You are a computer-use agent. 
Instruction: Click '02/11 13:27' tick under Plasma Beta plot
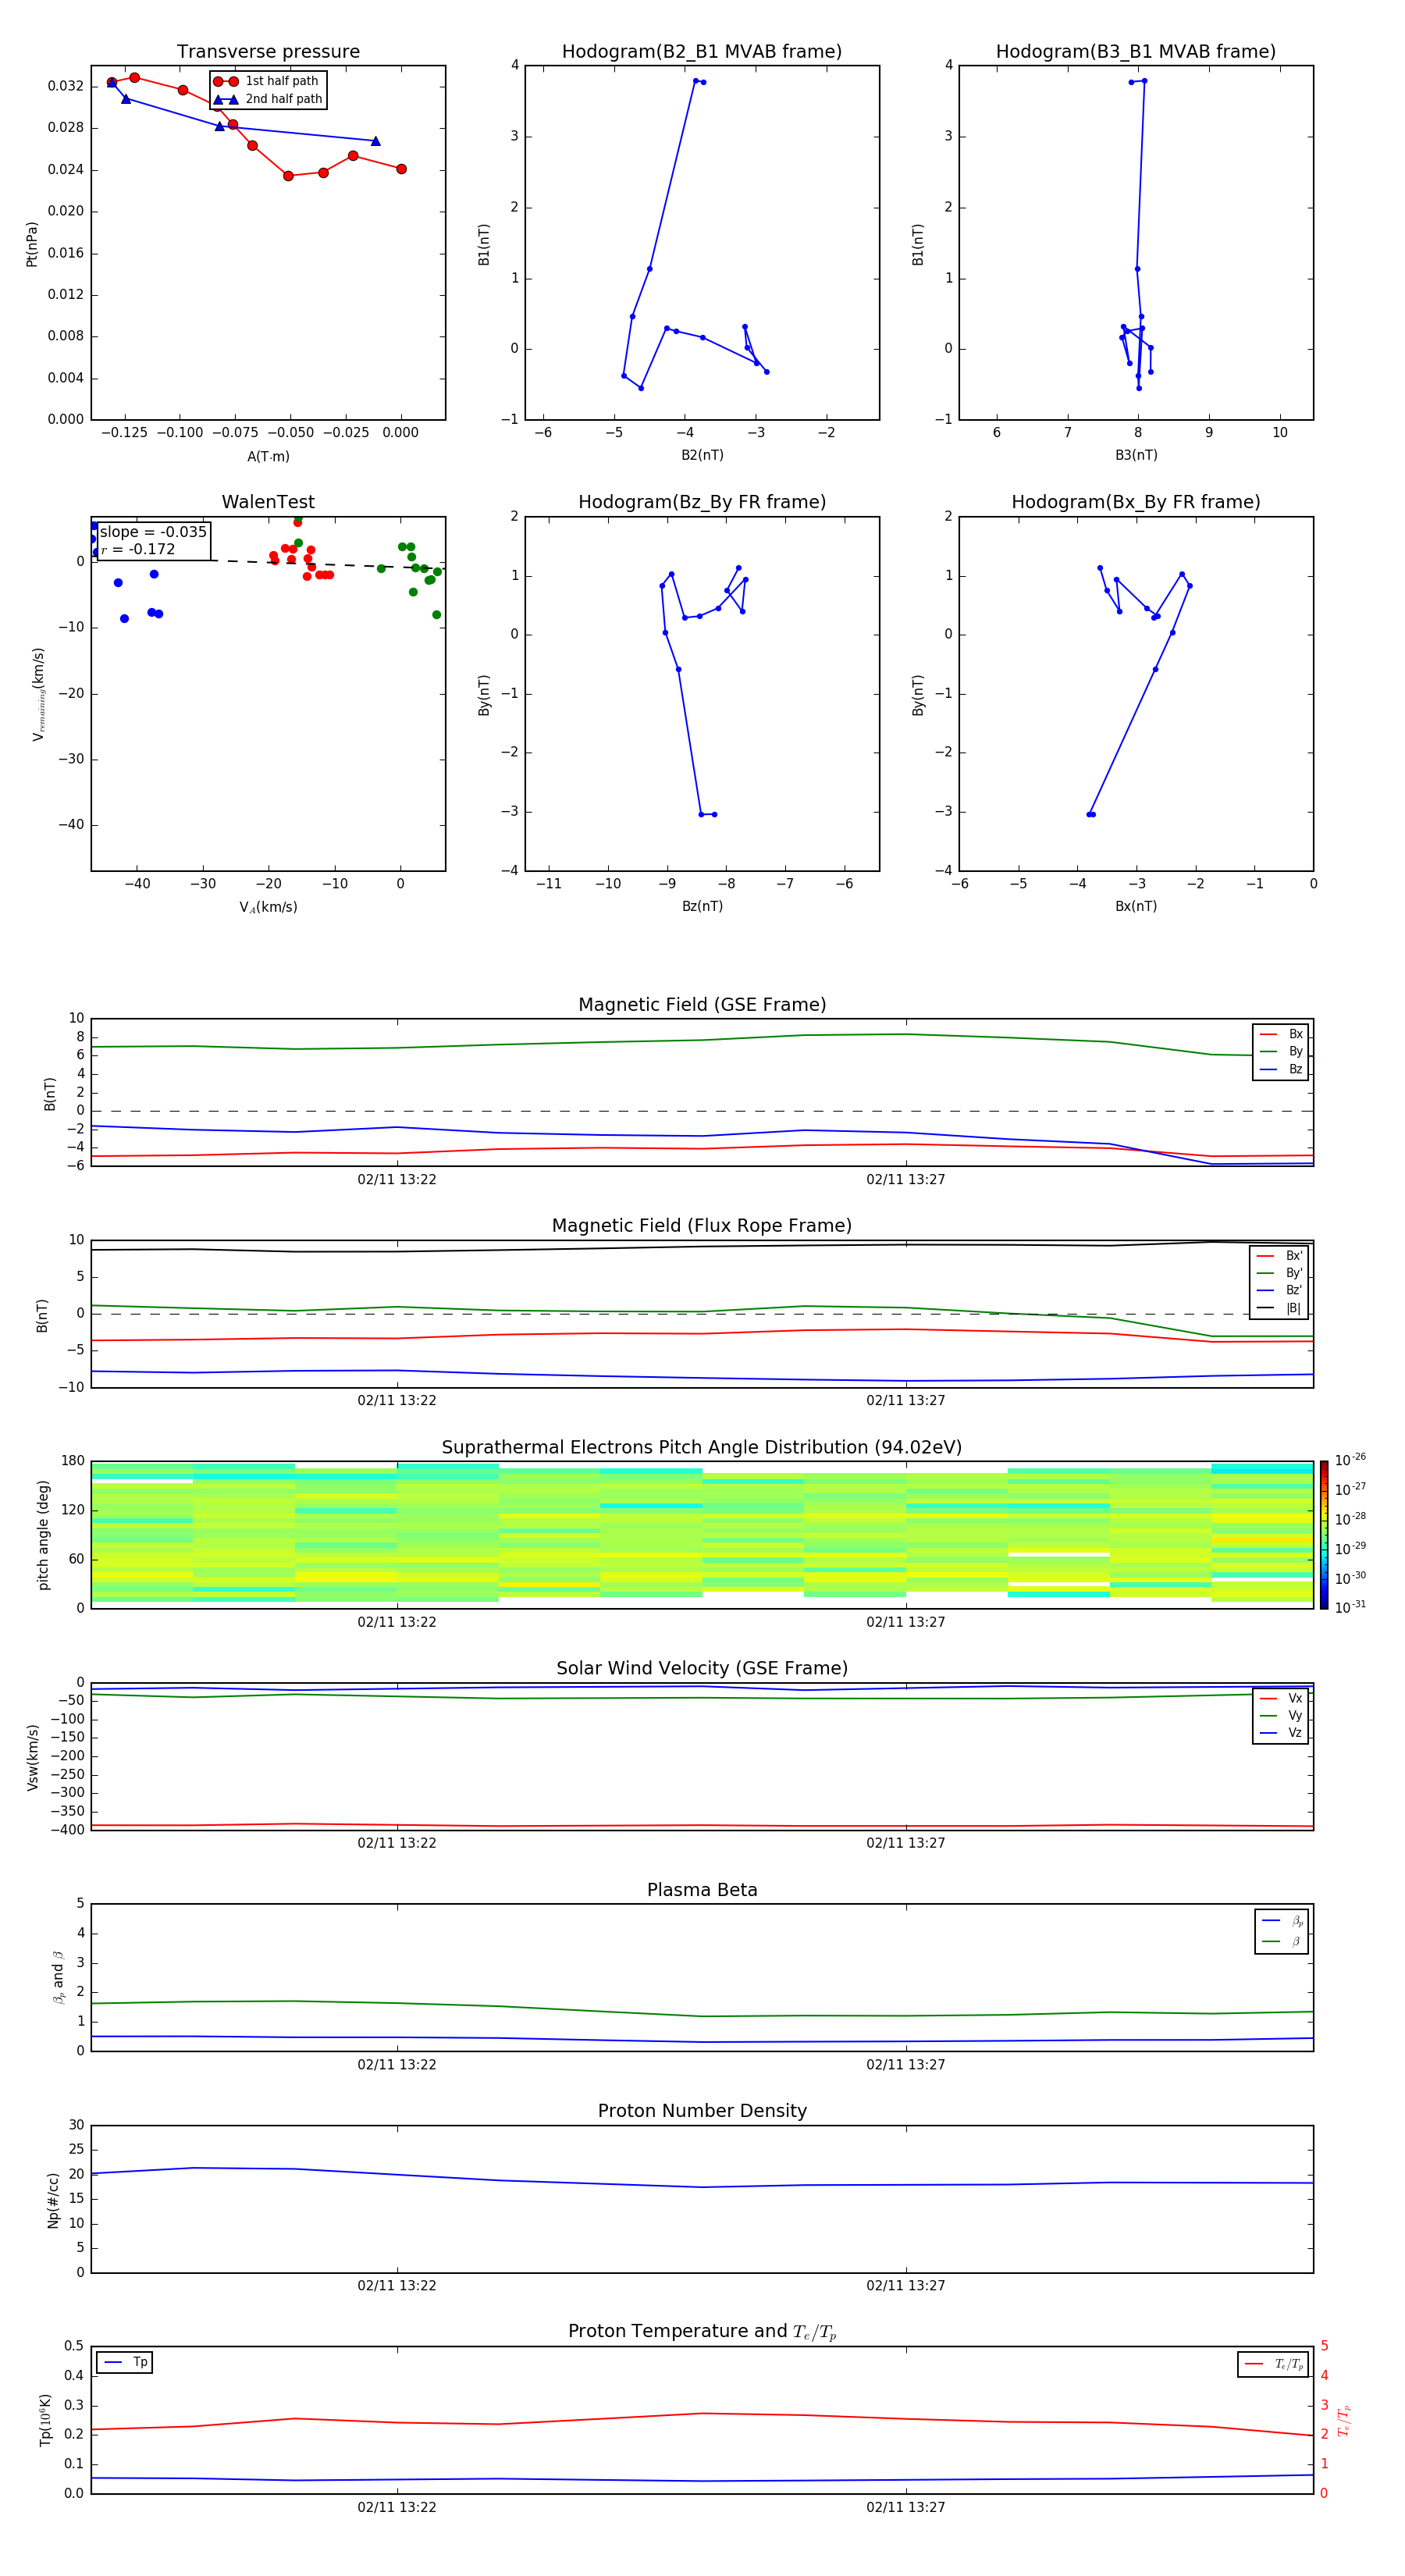click(906, 2064)
